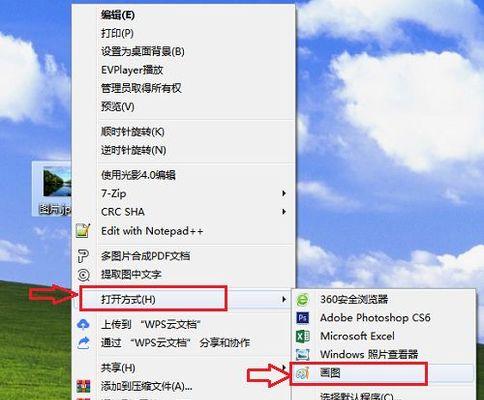The height and width of the screenshot is (400, 484).
Task: Click the PDF merge icon beside 多图片合成PDF文档
Action: point(83,256)
